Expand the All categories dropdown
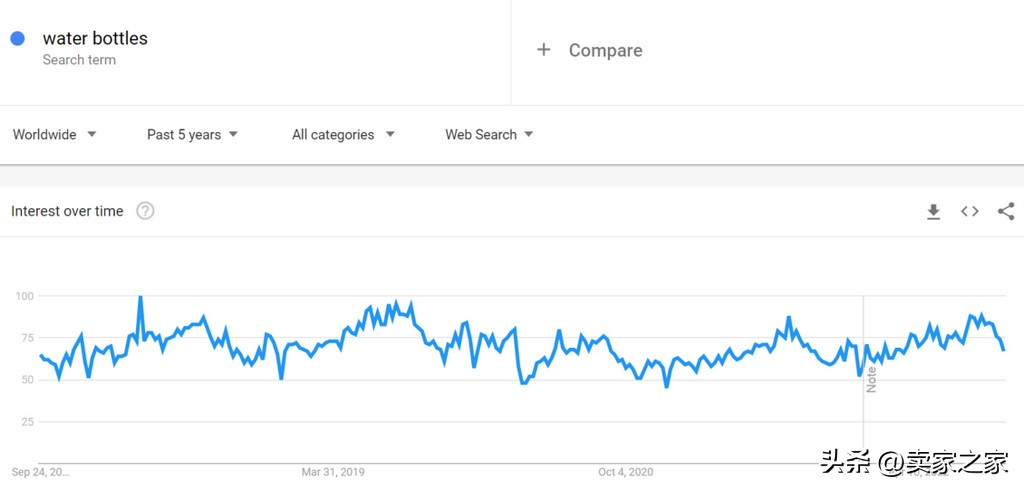The image size is (1024, 490). [343, 134]
